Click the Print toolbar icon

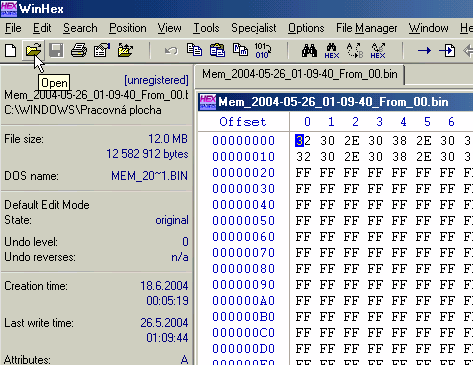79,51
